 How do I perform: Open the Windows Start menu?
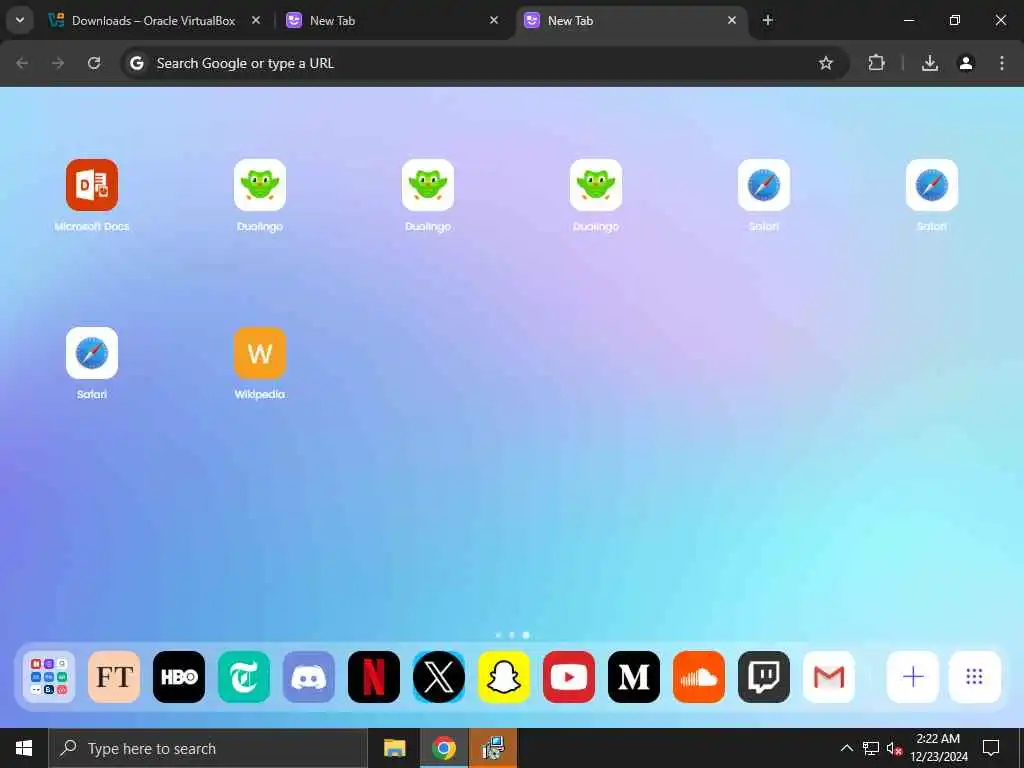[24, 748]
